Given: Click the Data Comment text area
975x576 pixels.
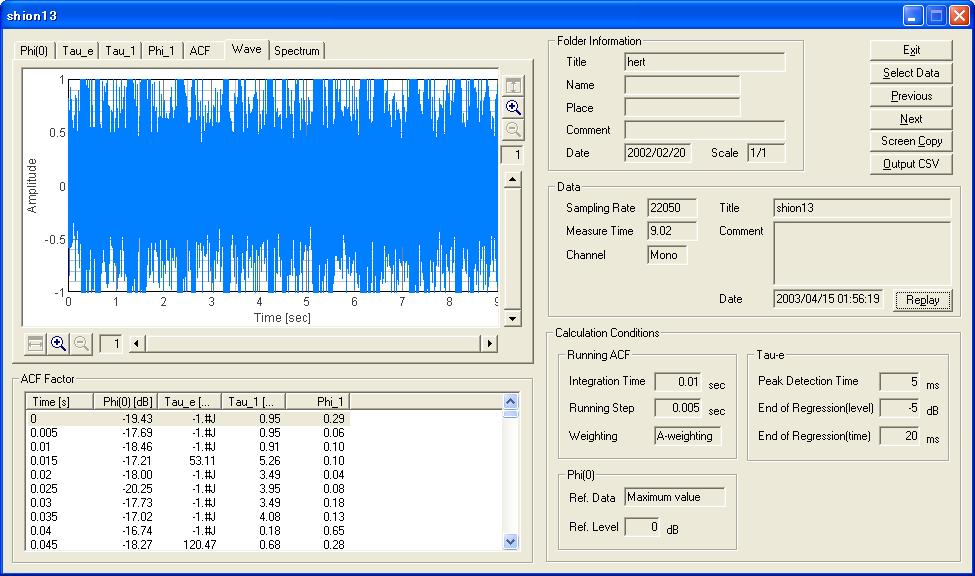Looking at the screenshot, I should point(862,253).
